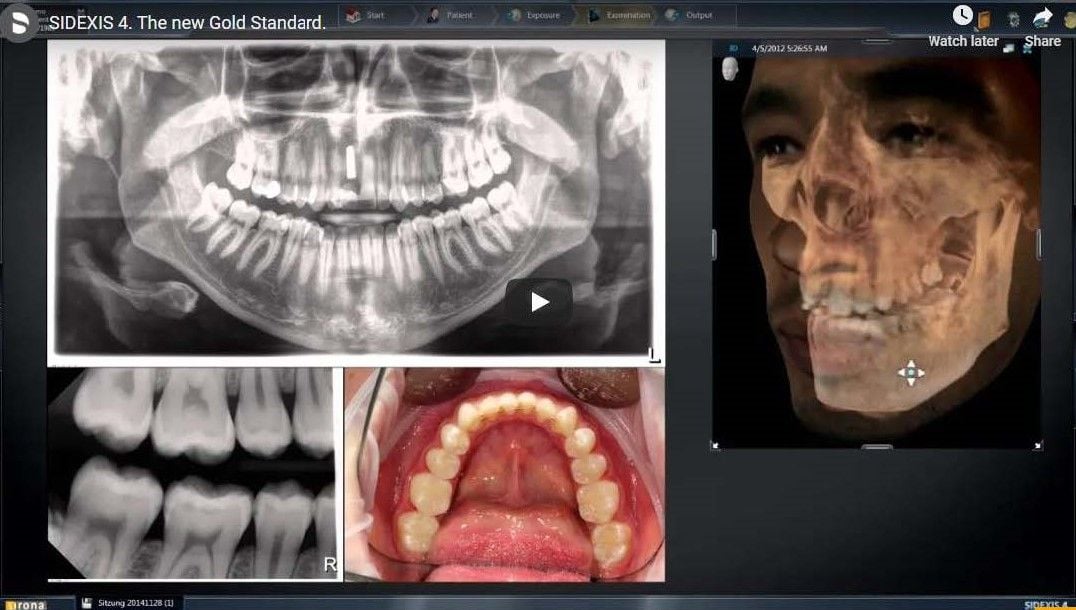
Task: Click the Patient phase person icon
Action: click(x=433, y=16)
